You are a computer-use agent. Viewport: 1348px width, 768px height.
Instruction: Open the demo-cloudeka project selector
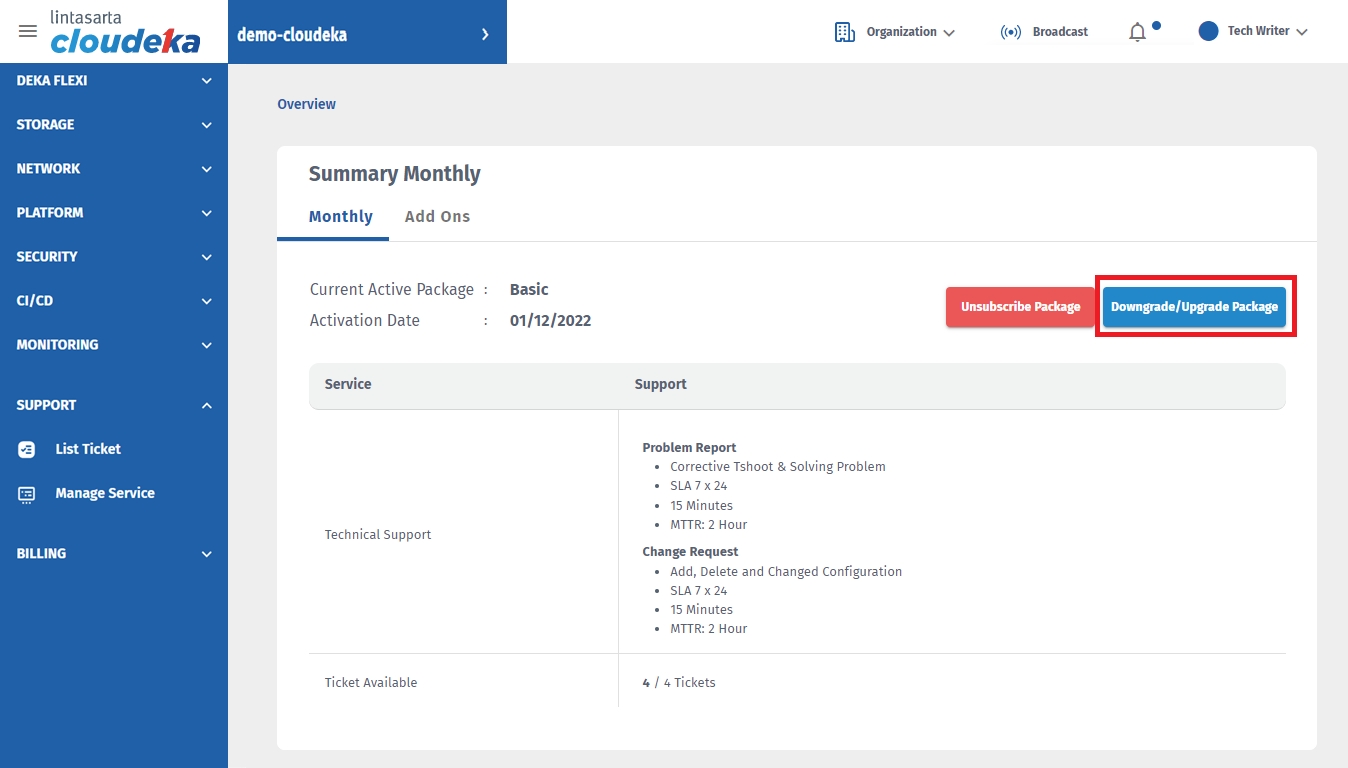pyautogui.click(x=366, y=34)
